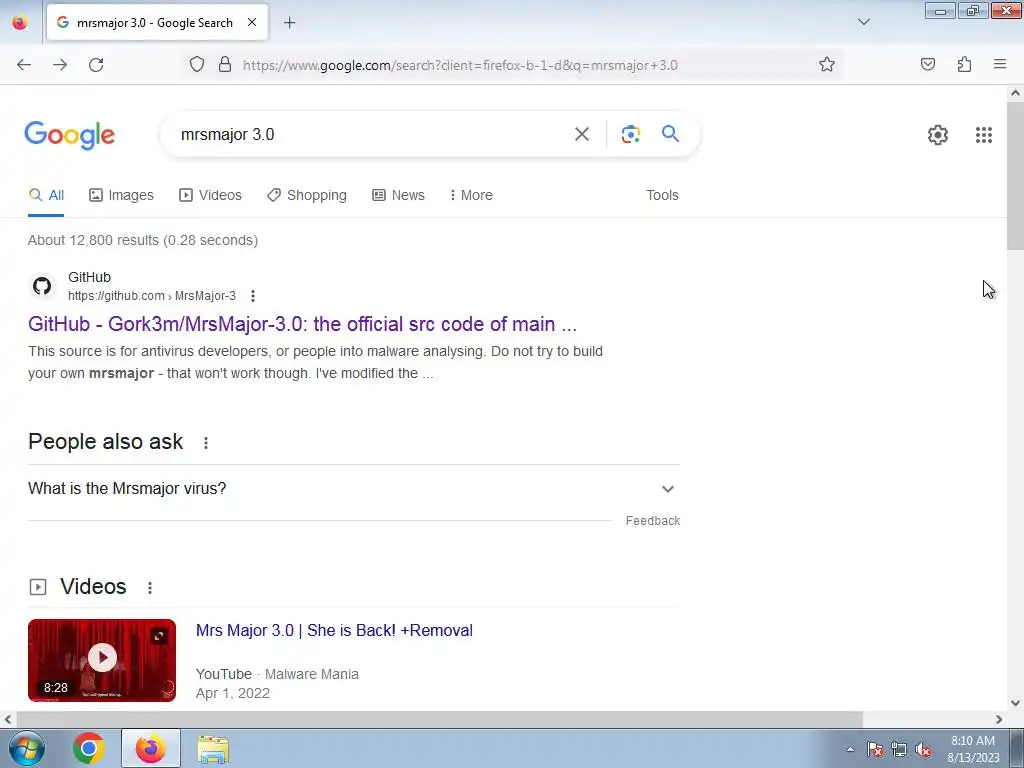Open the list all tabs chevron

[x=864, y=22]
